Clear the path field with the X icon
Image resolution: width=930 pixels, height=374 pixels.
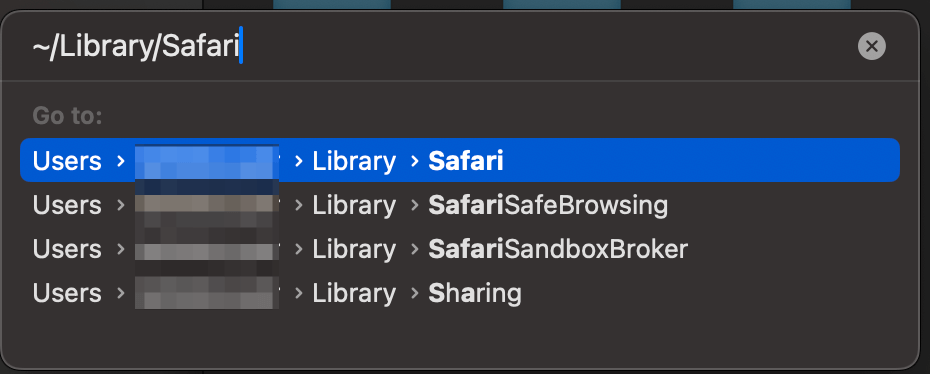click(871, 46)
